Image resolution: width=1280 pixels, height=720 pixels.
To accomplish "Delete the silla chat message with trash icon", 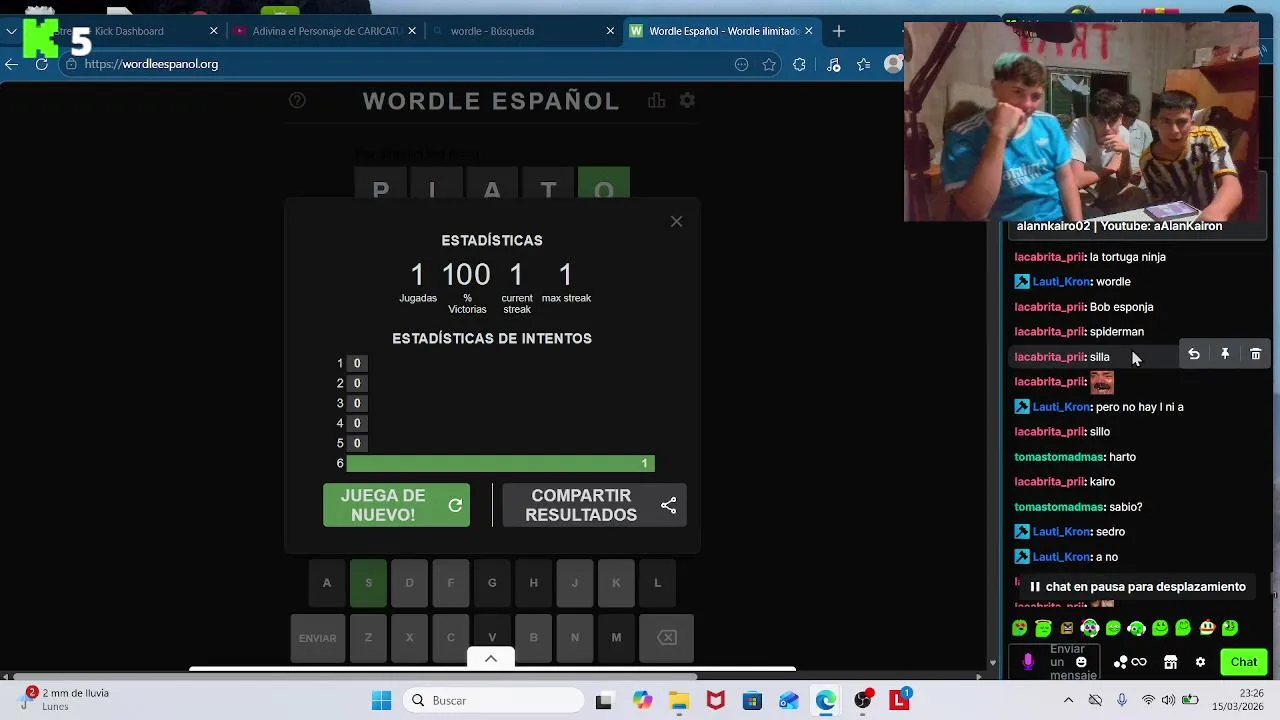I will [x=1255, y=354].
